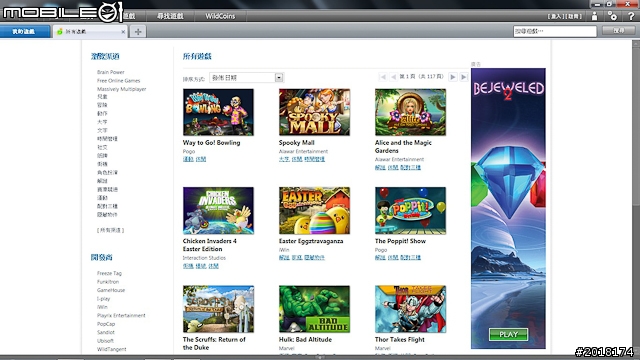Screen dimensions: 640x360
Task: Select the Brain Power channel
Action: tap(111, 72)
